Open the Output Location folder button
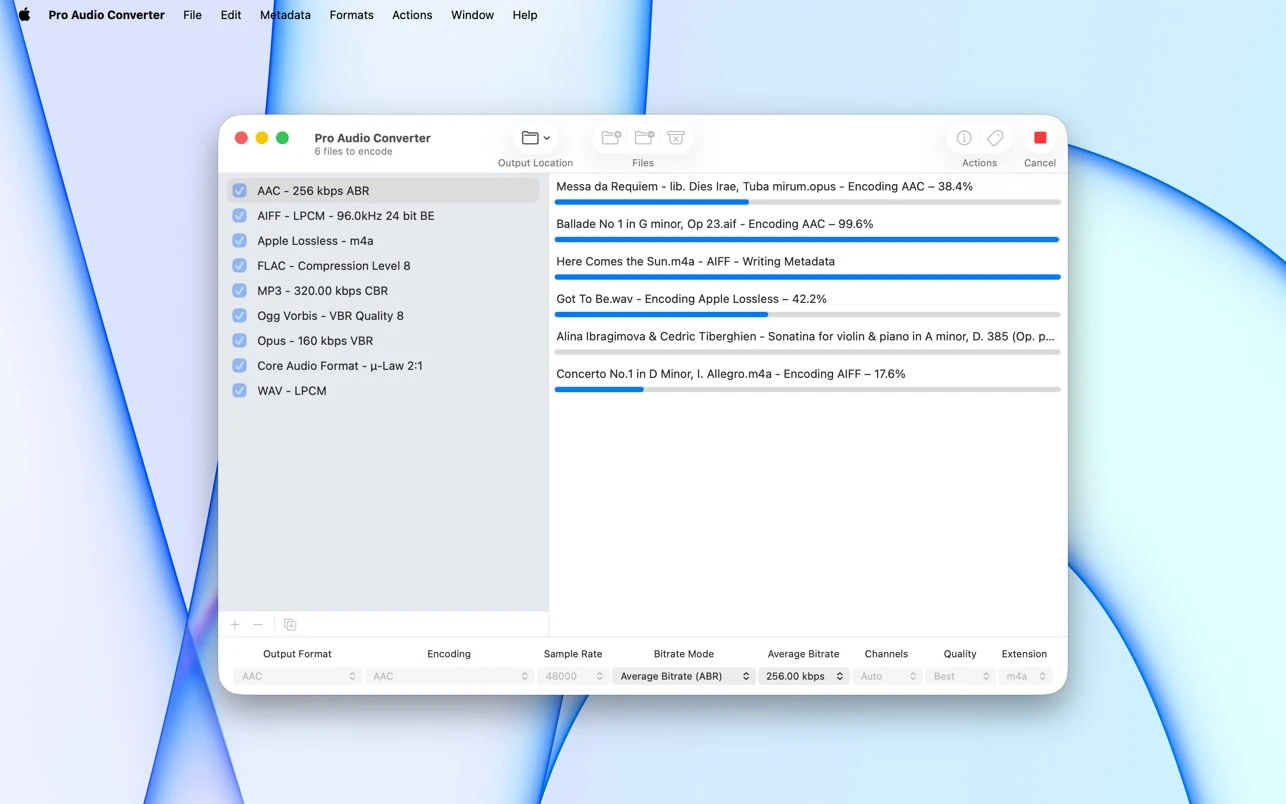1286x804 pixels. coord(536,138)
